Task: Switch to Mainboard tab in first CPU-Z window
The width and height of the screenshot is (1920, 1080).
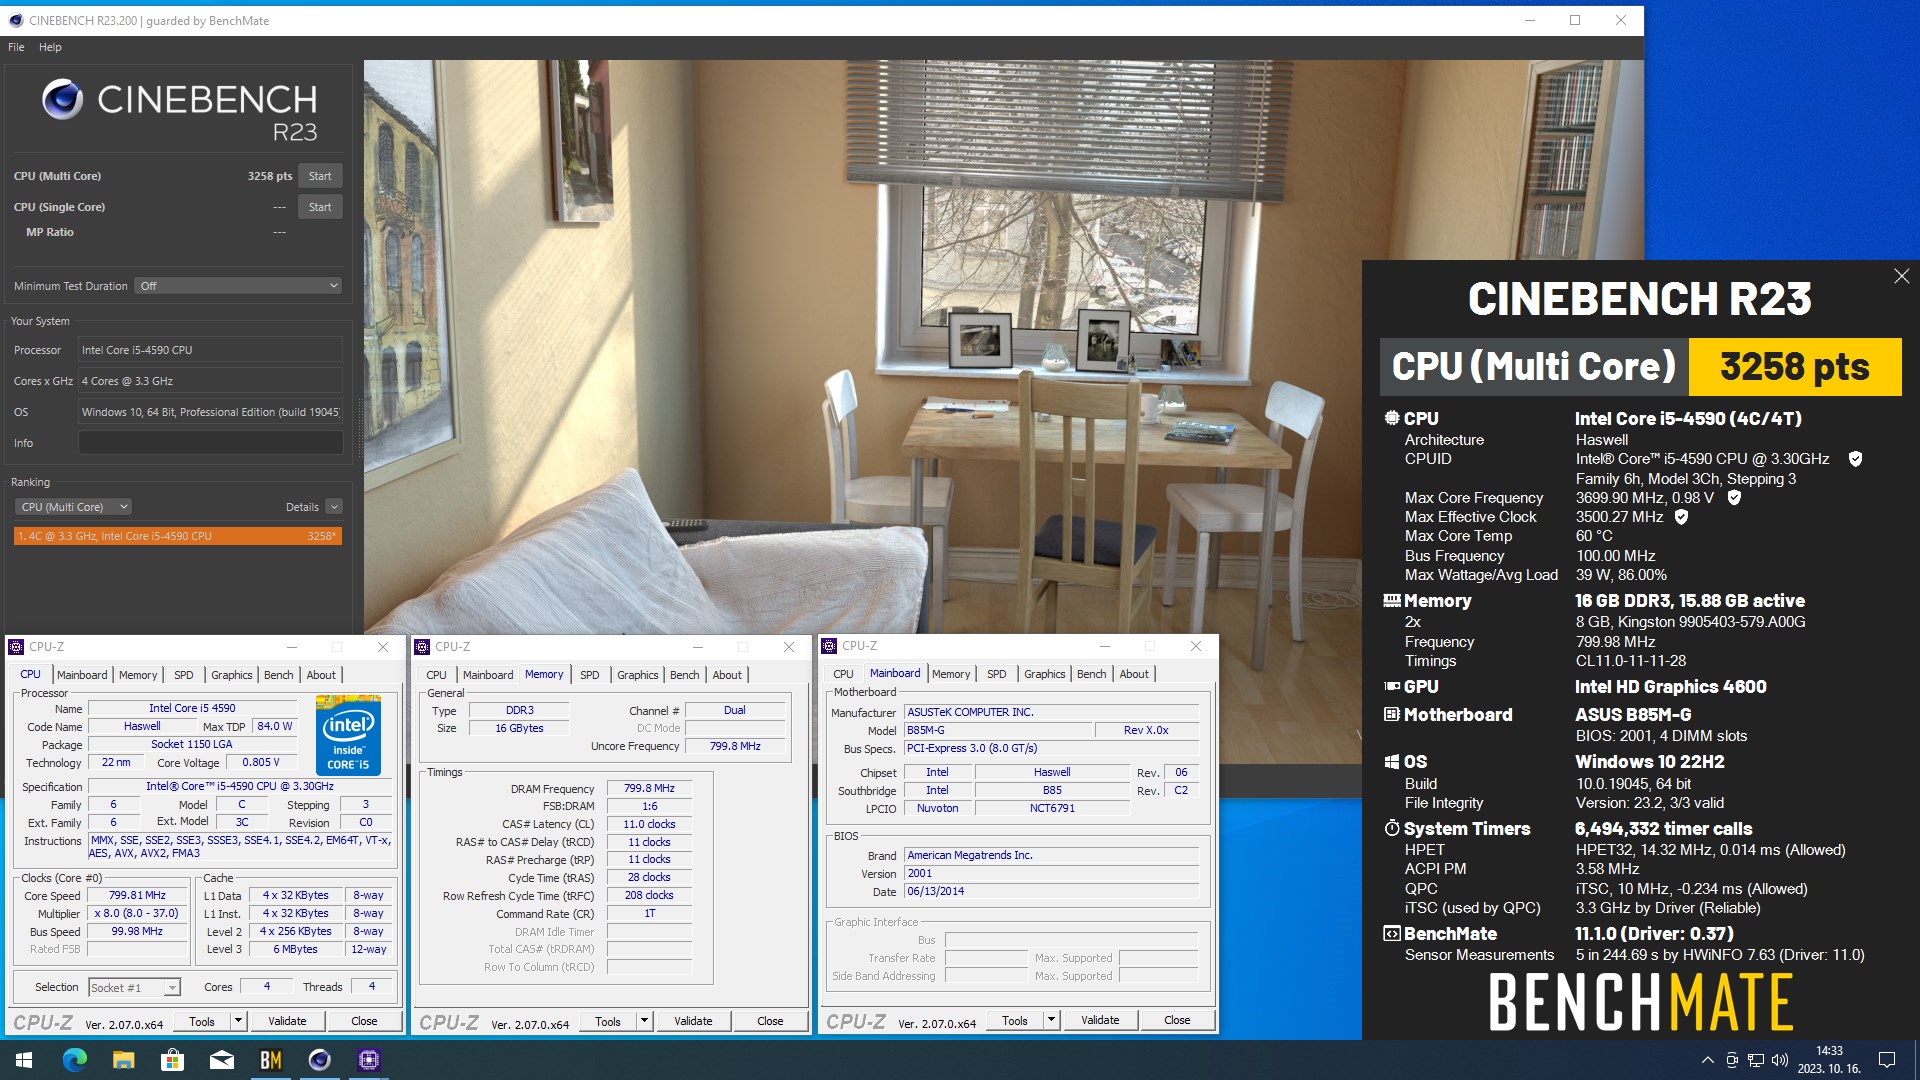Action: [82, 675]
